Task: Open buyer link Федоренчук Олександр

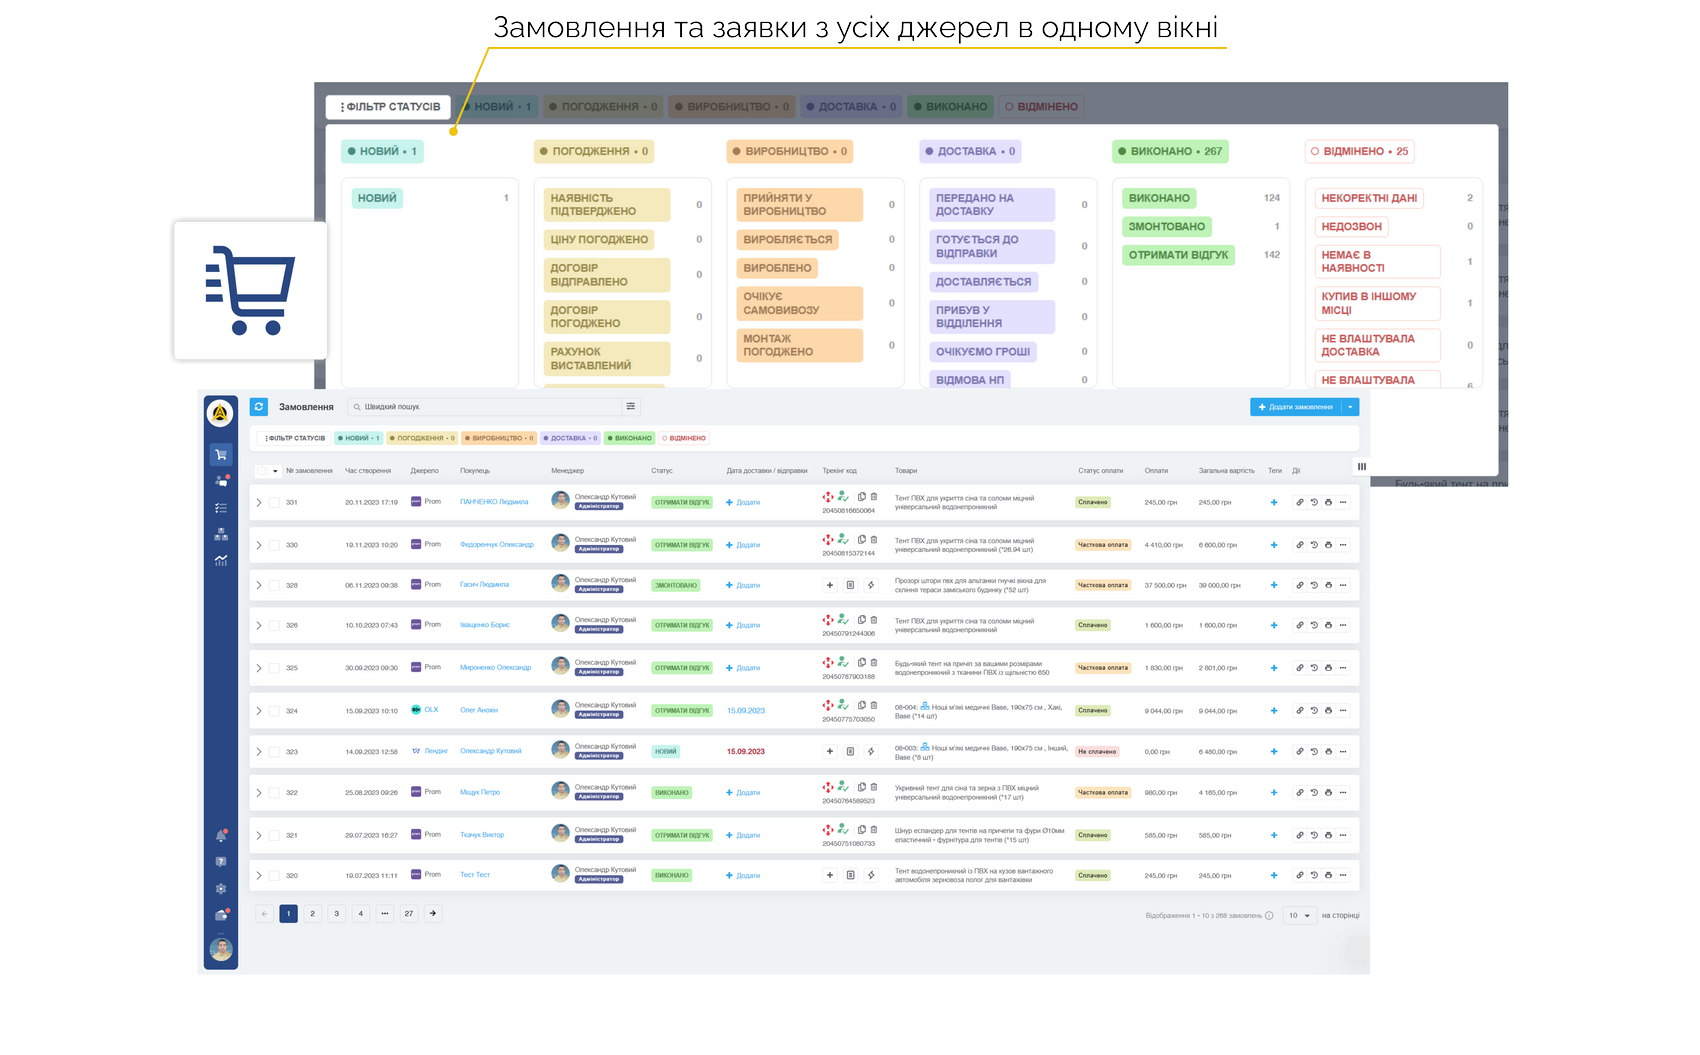Action: [x=497, y=545]
